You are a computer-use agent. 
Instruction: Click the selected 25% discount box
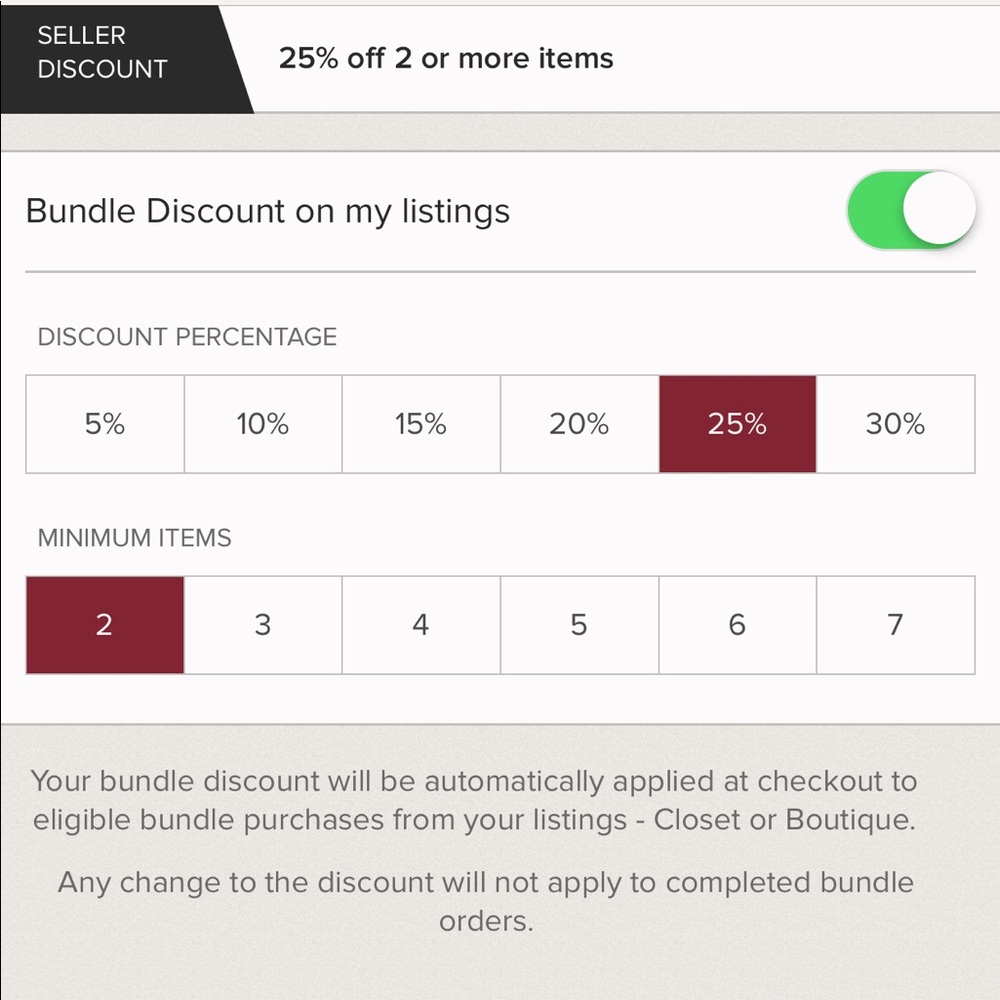tap(738, 424)
